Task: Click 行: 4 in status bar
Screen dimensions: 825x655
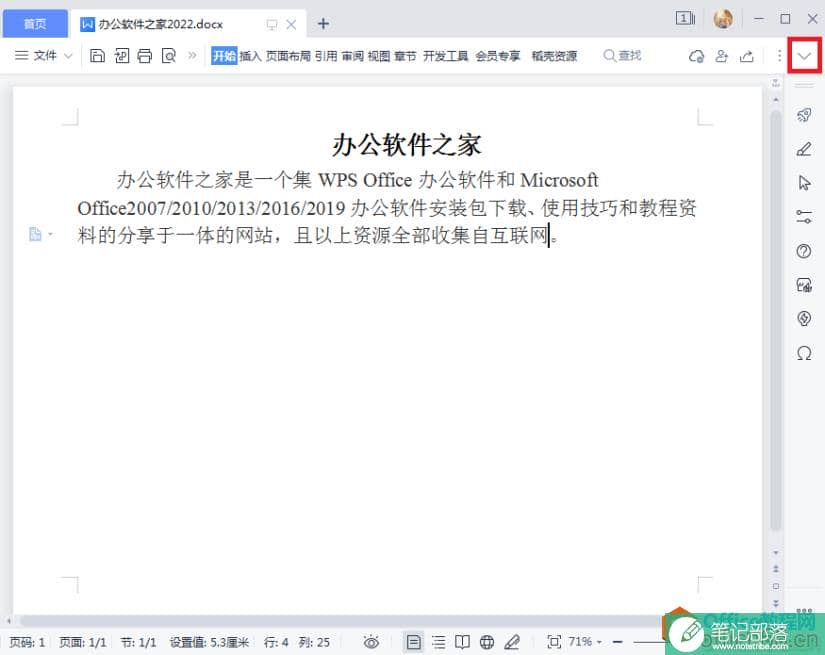Action: [276, 642]
